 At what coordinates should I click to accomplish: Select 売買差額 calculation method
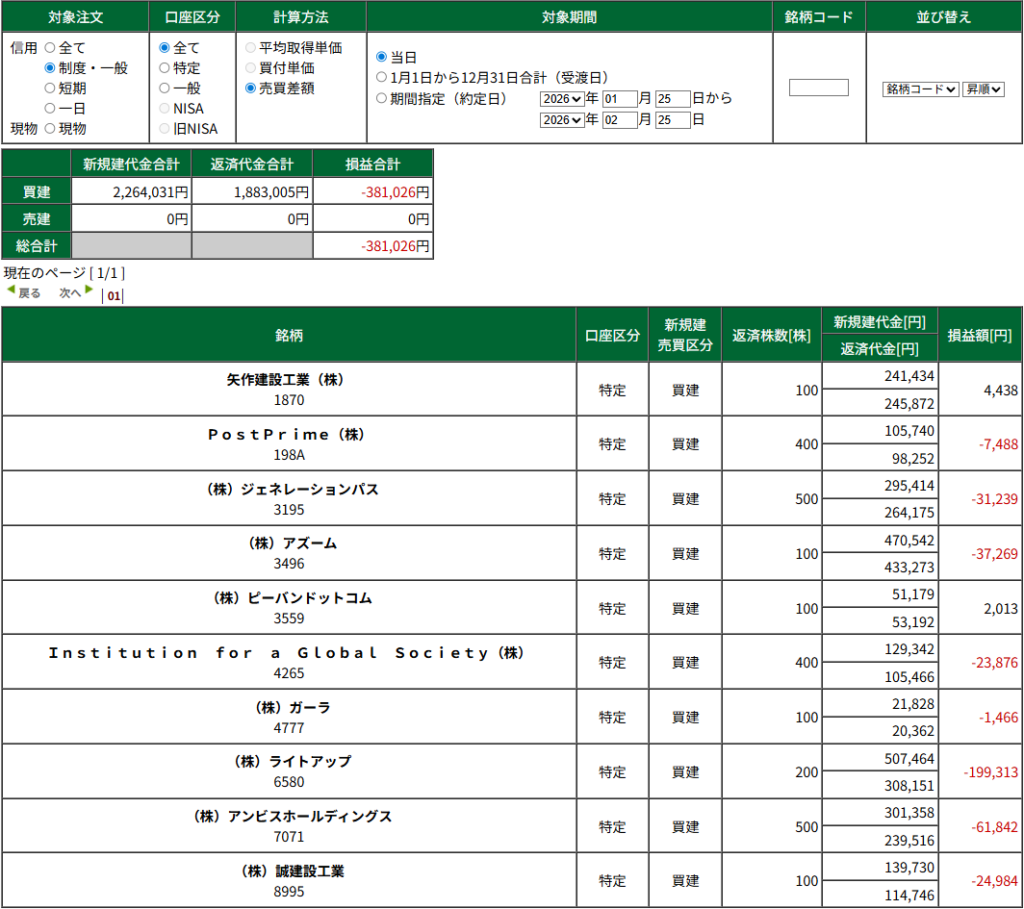pyautogui.click(x=251, y=88)
